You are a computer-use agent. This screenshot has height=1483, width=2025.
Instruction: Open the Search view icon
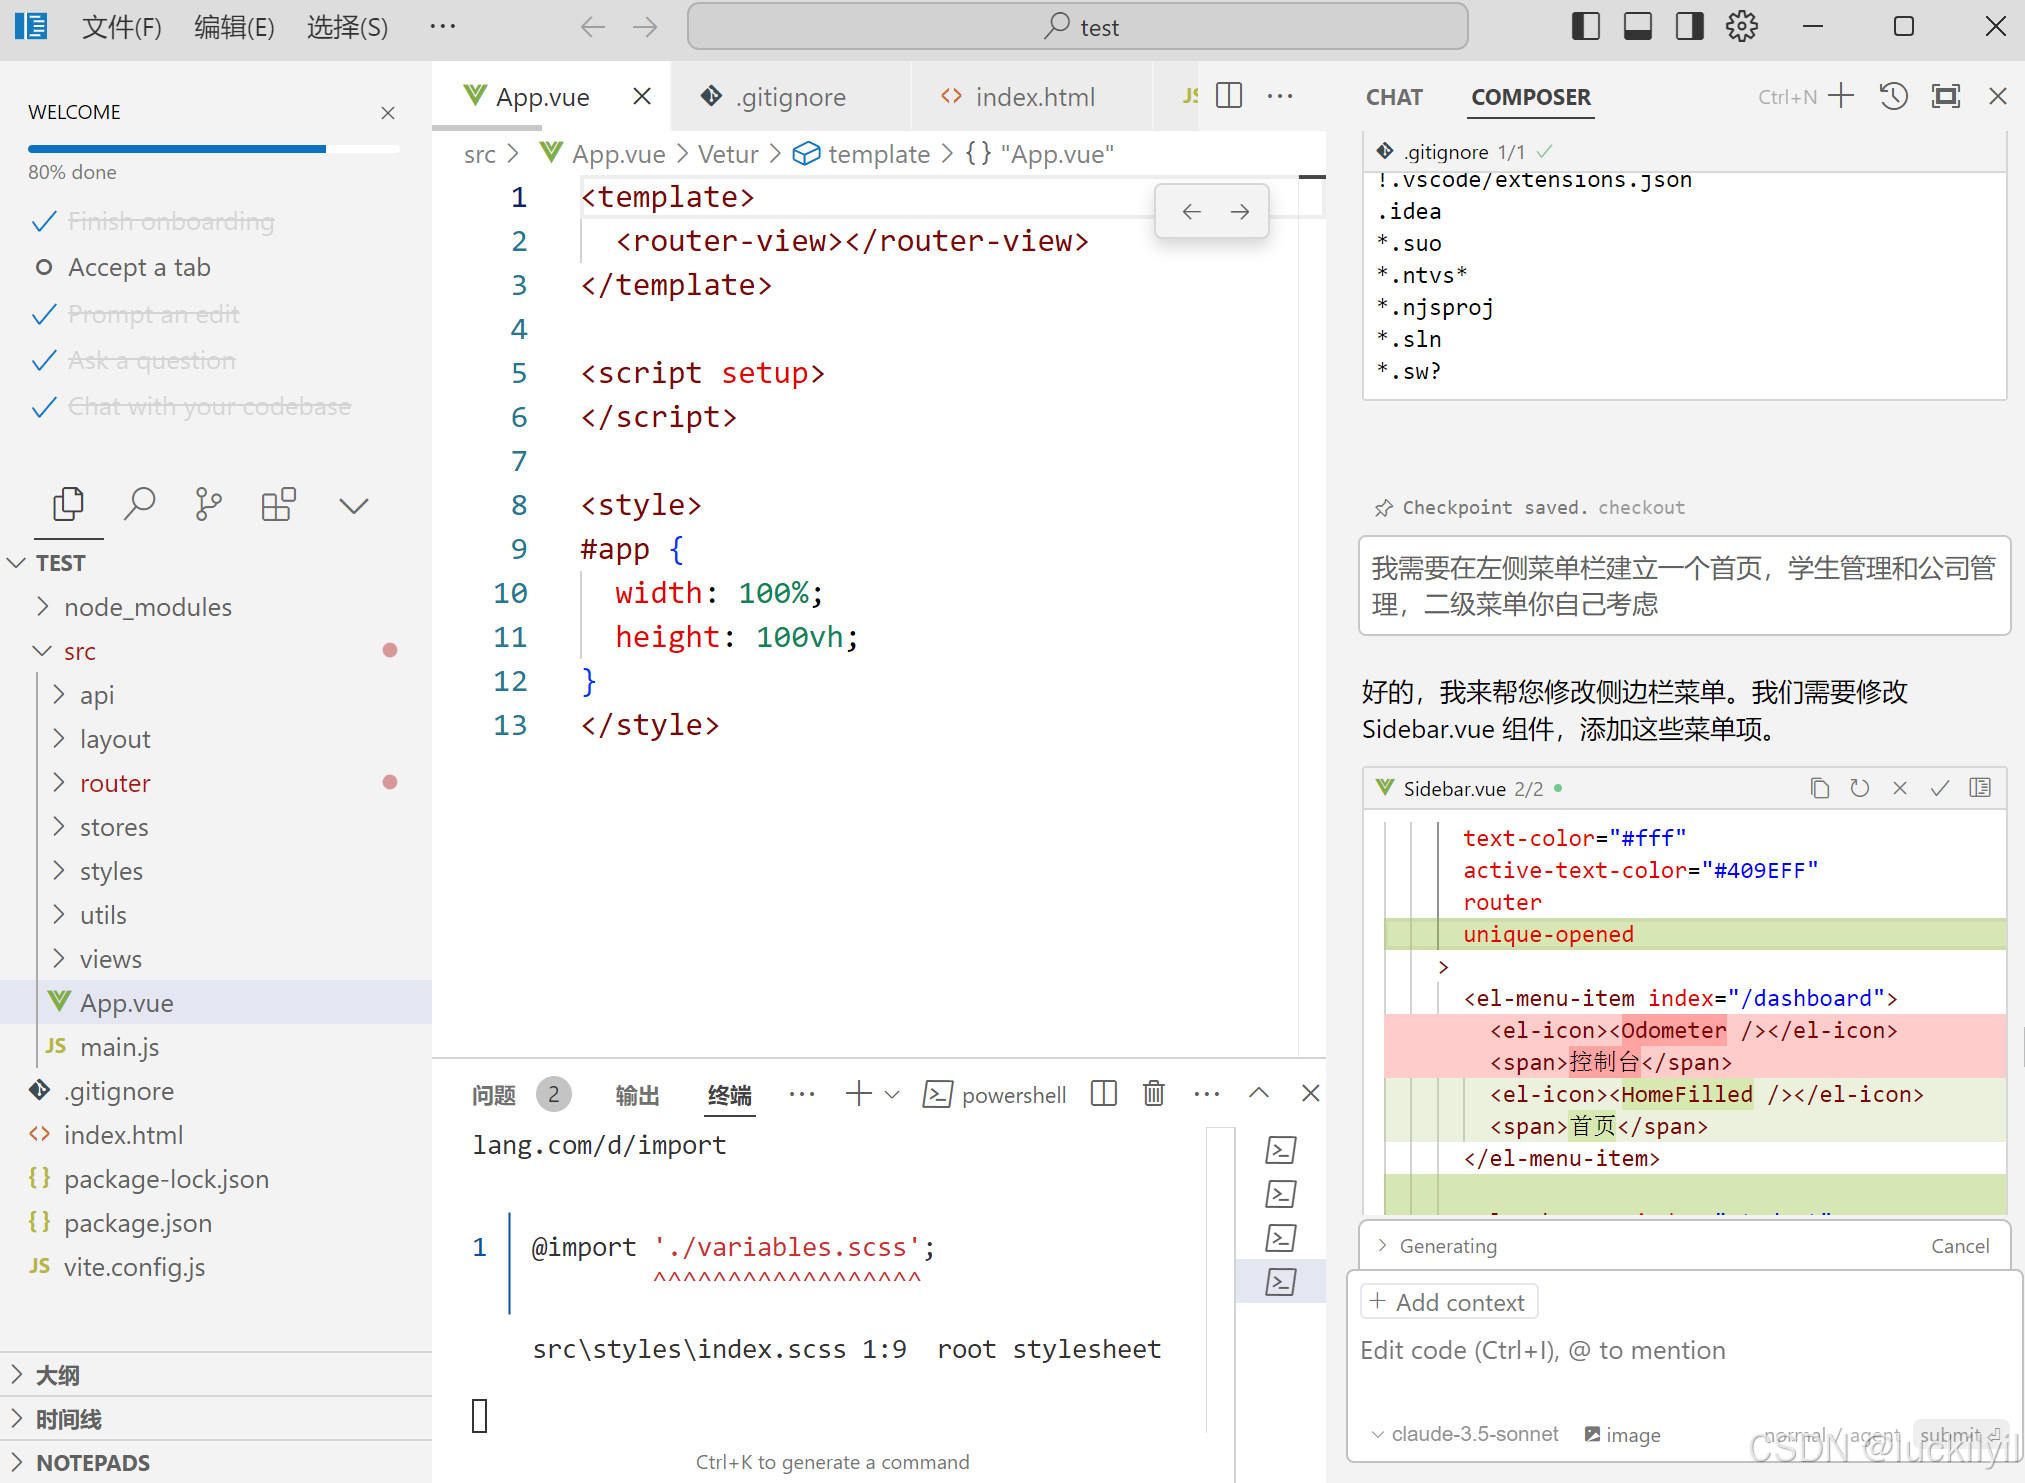tap(139, 504)
